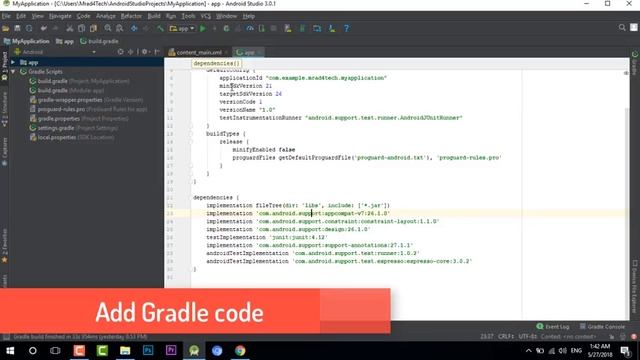
Task: Click the Undo toolbar icon
Action: click(44, 29)
